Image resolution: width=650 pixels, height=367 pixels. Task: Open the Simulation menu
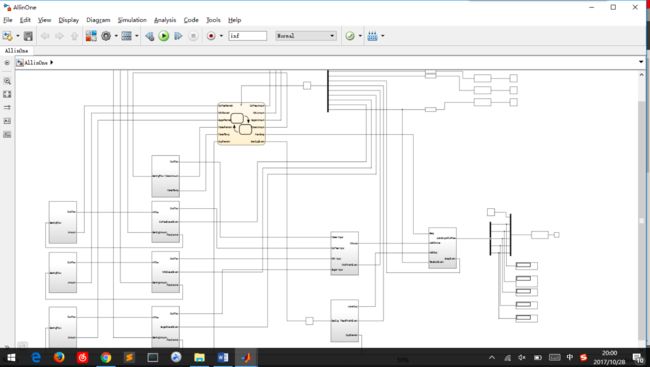click(132, 20)
